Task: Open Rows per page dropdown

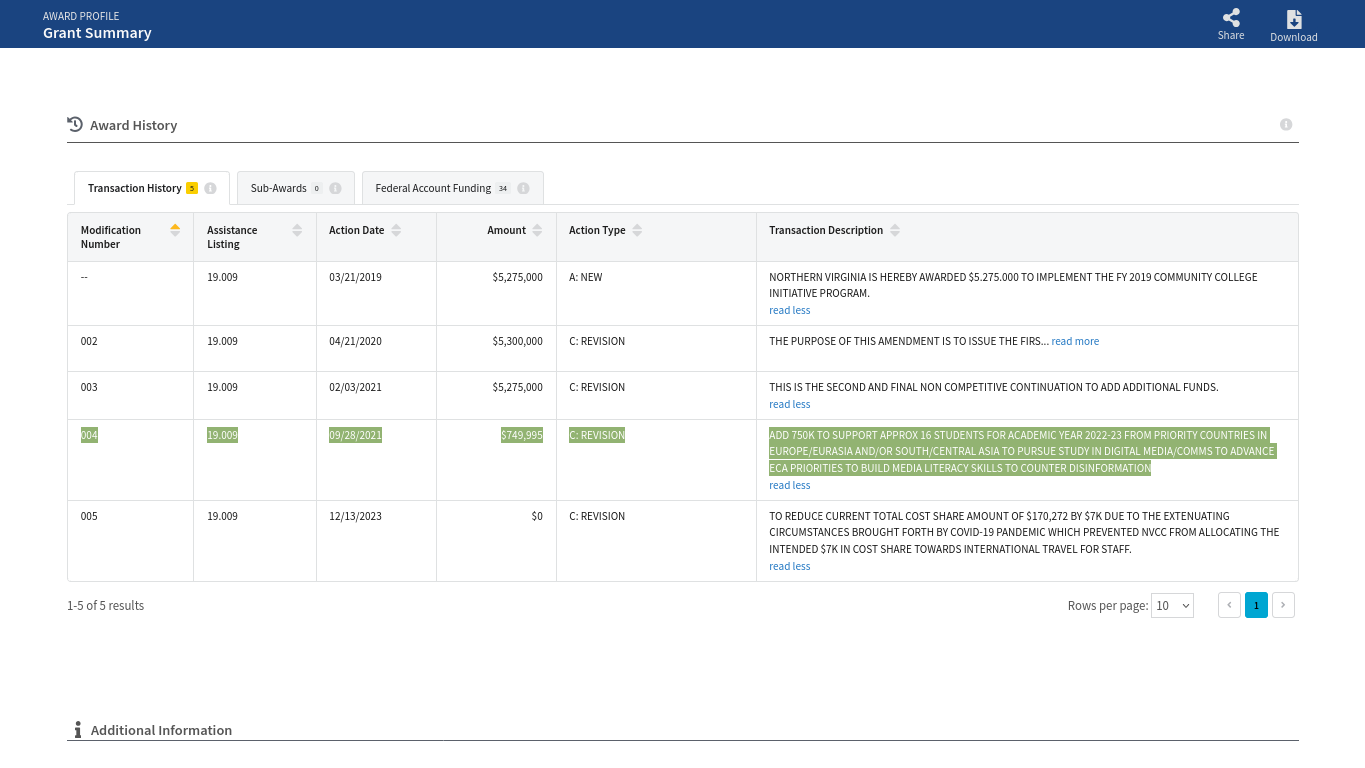Action: click(1172, 605)
